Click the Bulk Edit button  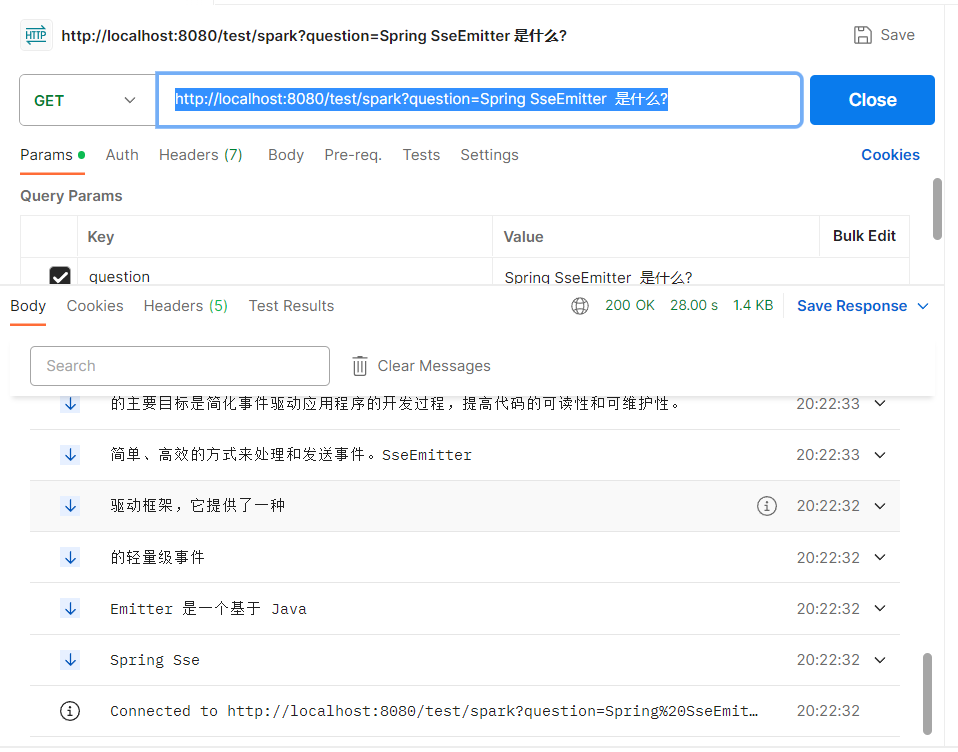864,237
